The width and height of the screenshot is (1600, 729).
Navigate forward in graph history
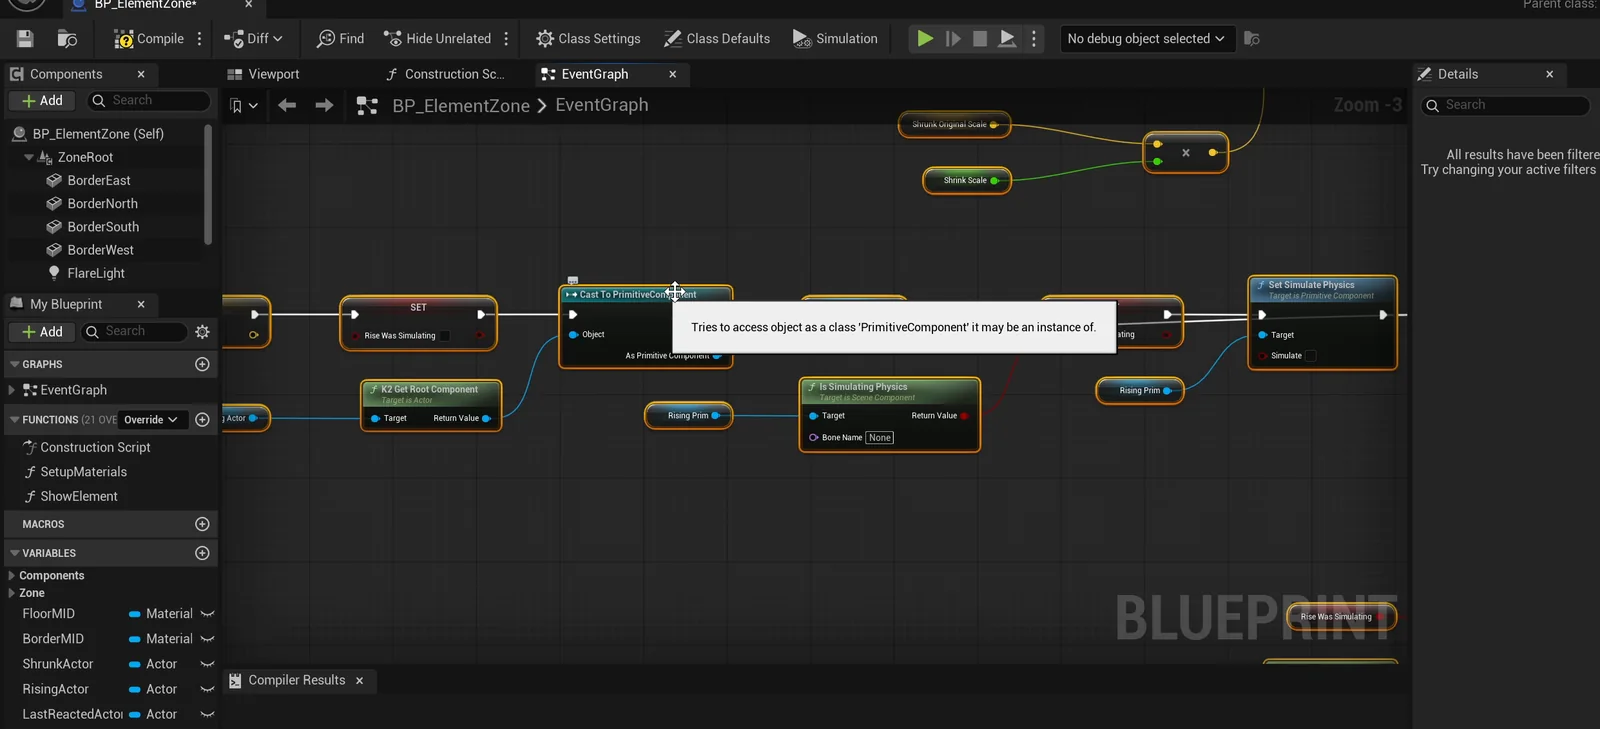324,105
